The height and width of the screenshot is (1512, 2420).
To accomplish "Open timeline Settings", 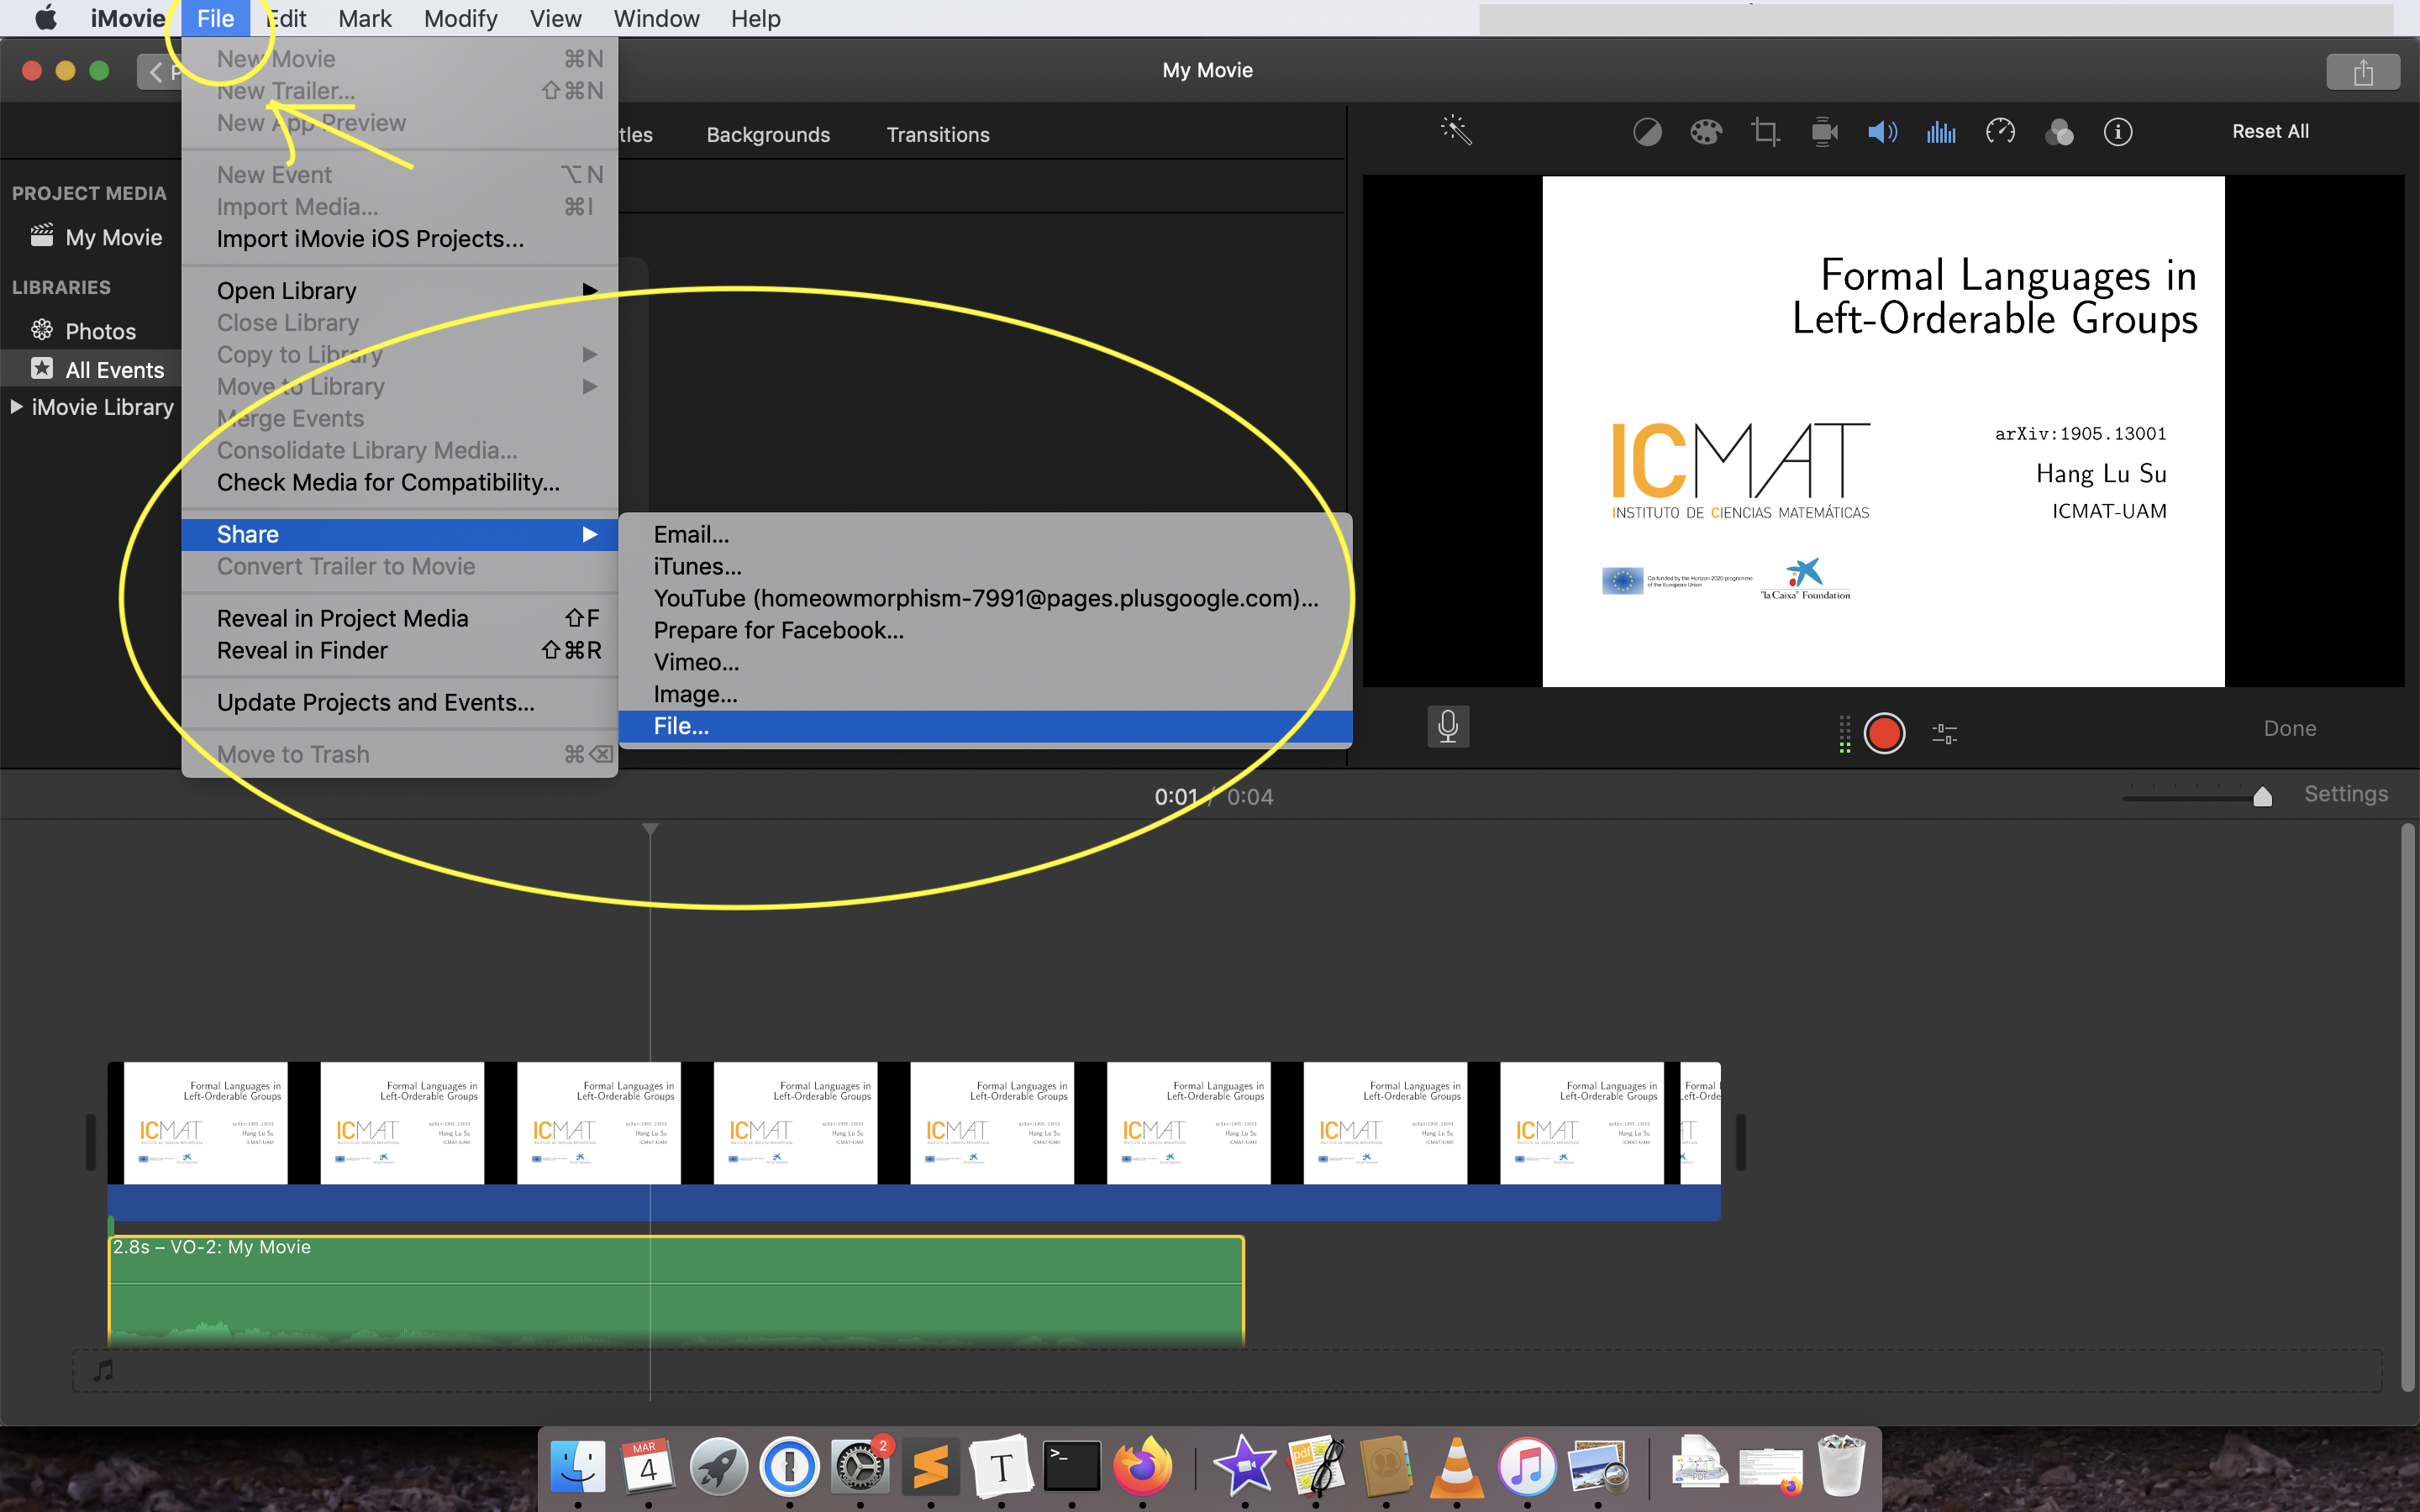I will click(x=2345, y=794).
